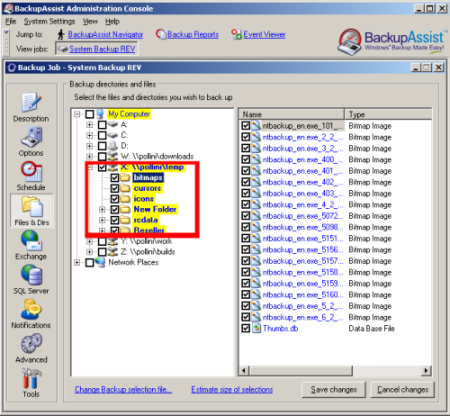Screen dimensions: 450x416
Task: Uncheck the ntbackup_en.exe_400 file checkbox
Action: pos(246,159)
